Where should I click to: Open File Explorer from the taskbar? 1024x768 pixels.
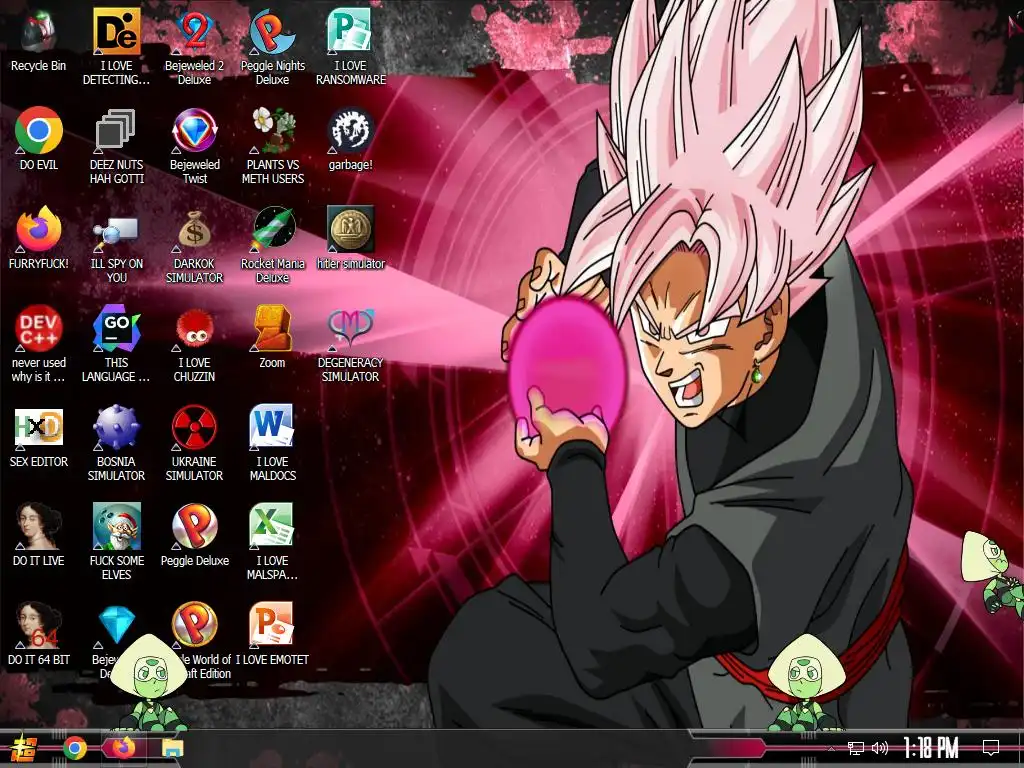[x=172, y=748]
